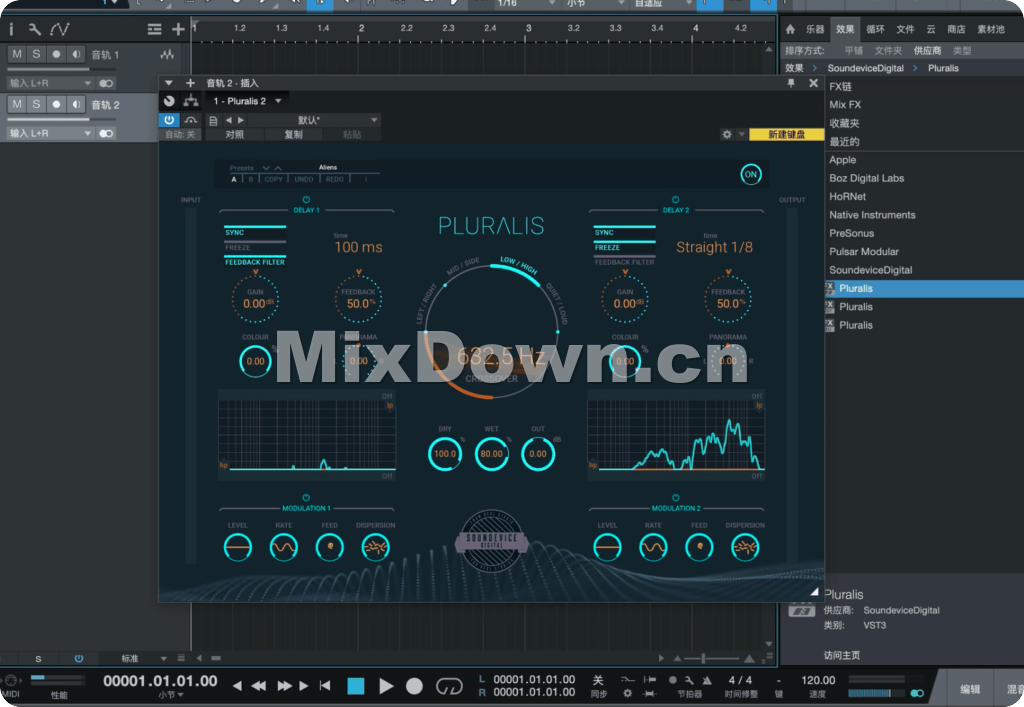Solo 音轨 2
Image resolution: width=1024 pixels, height=707 pixels.
37,104
